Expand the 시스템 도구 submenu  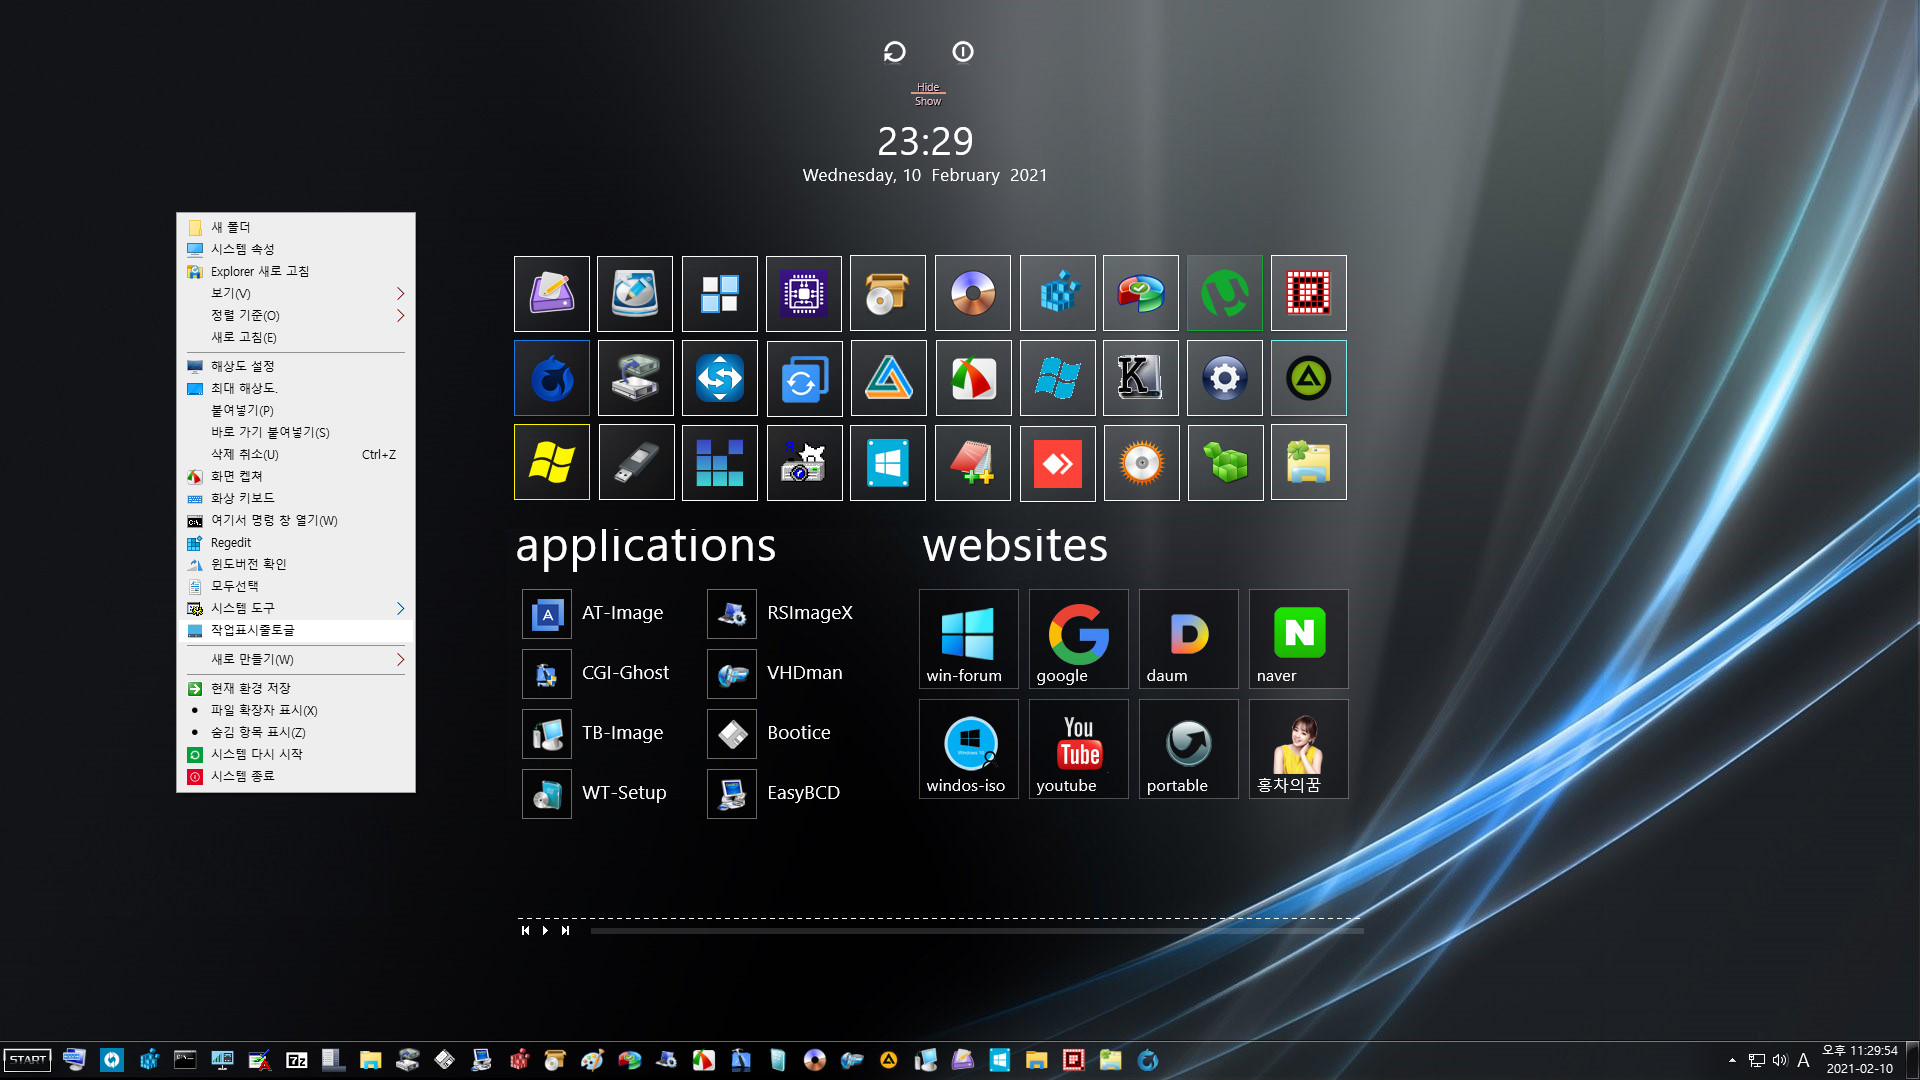click(296, 608)
